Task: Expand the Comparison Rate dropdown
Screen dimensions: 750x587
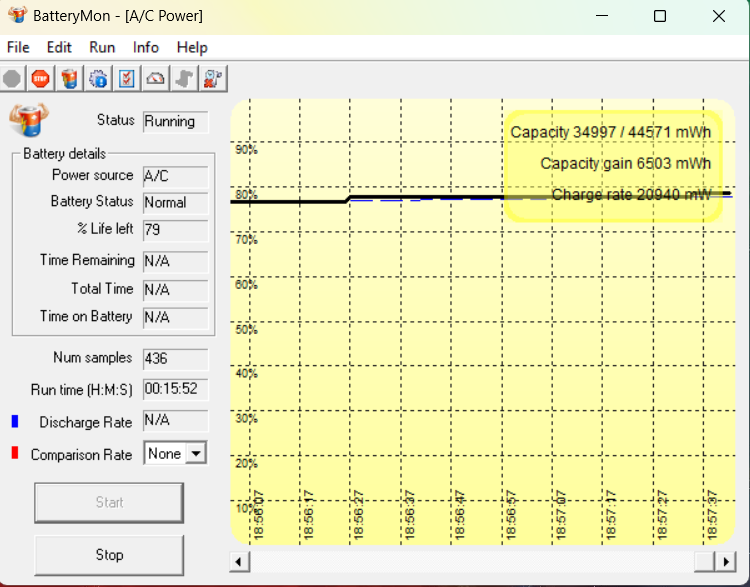Action: (x=196, y=453)
